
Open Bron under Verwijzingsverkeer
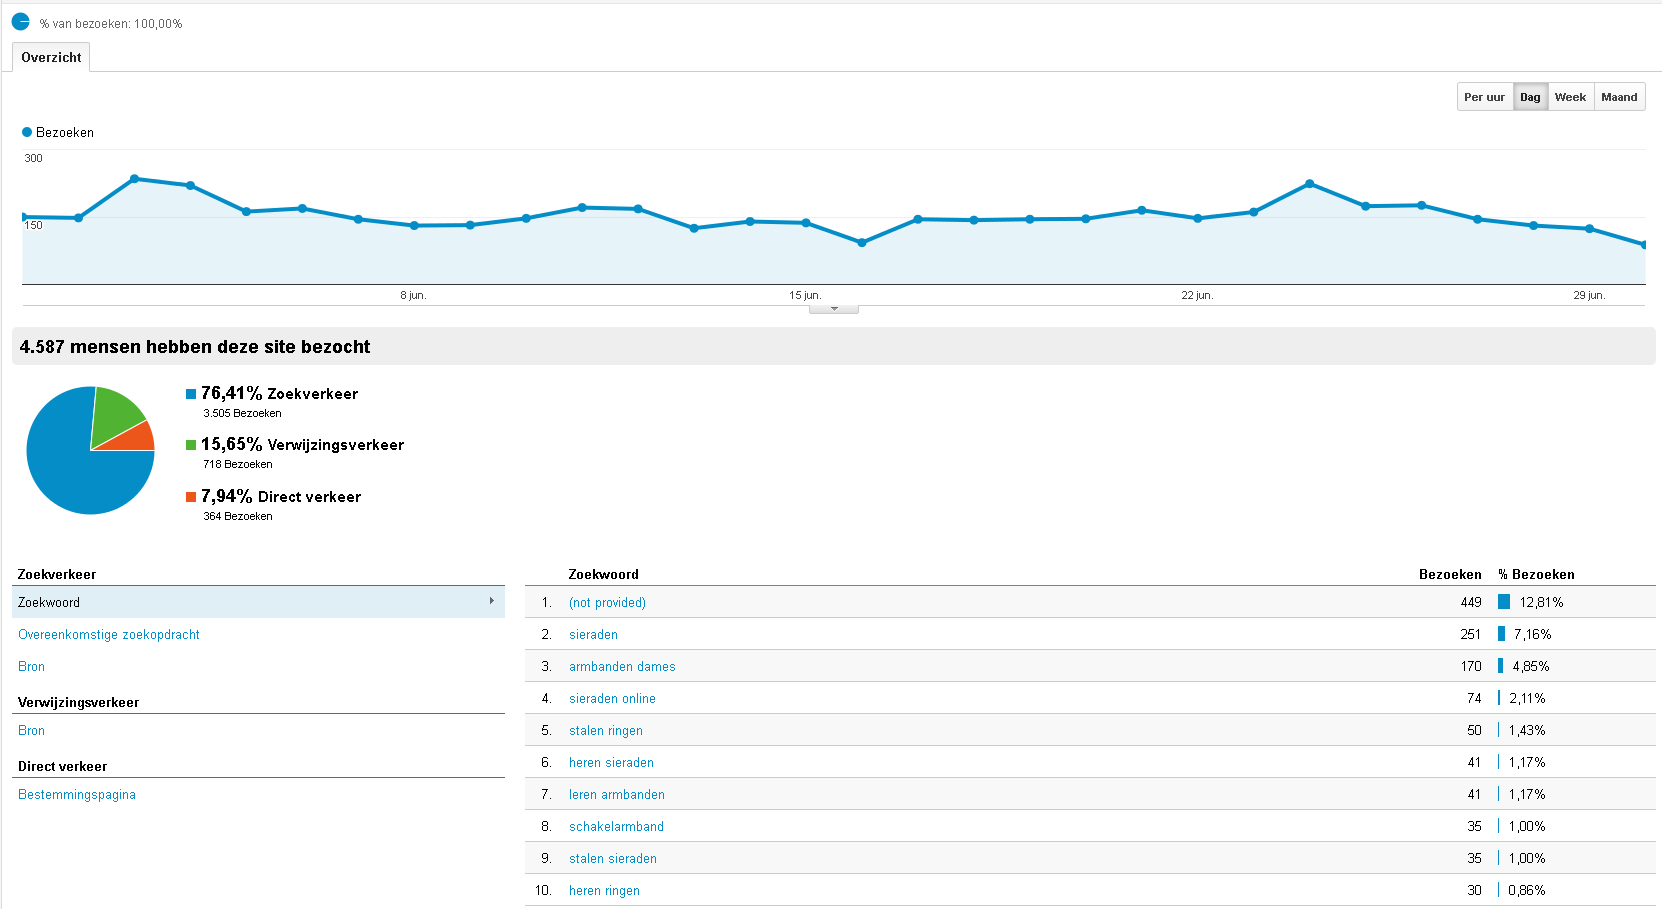coord(31,730)
